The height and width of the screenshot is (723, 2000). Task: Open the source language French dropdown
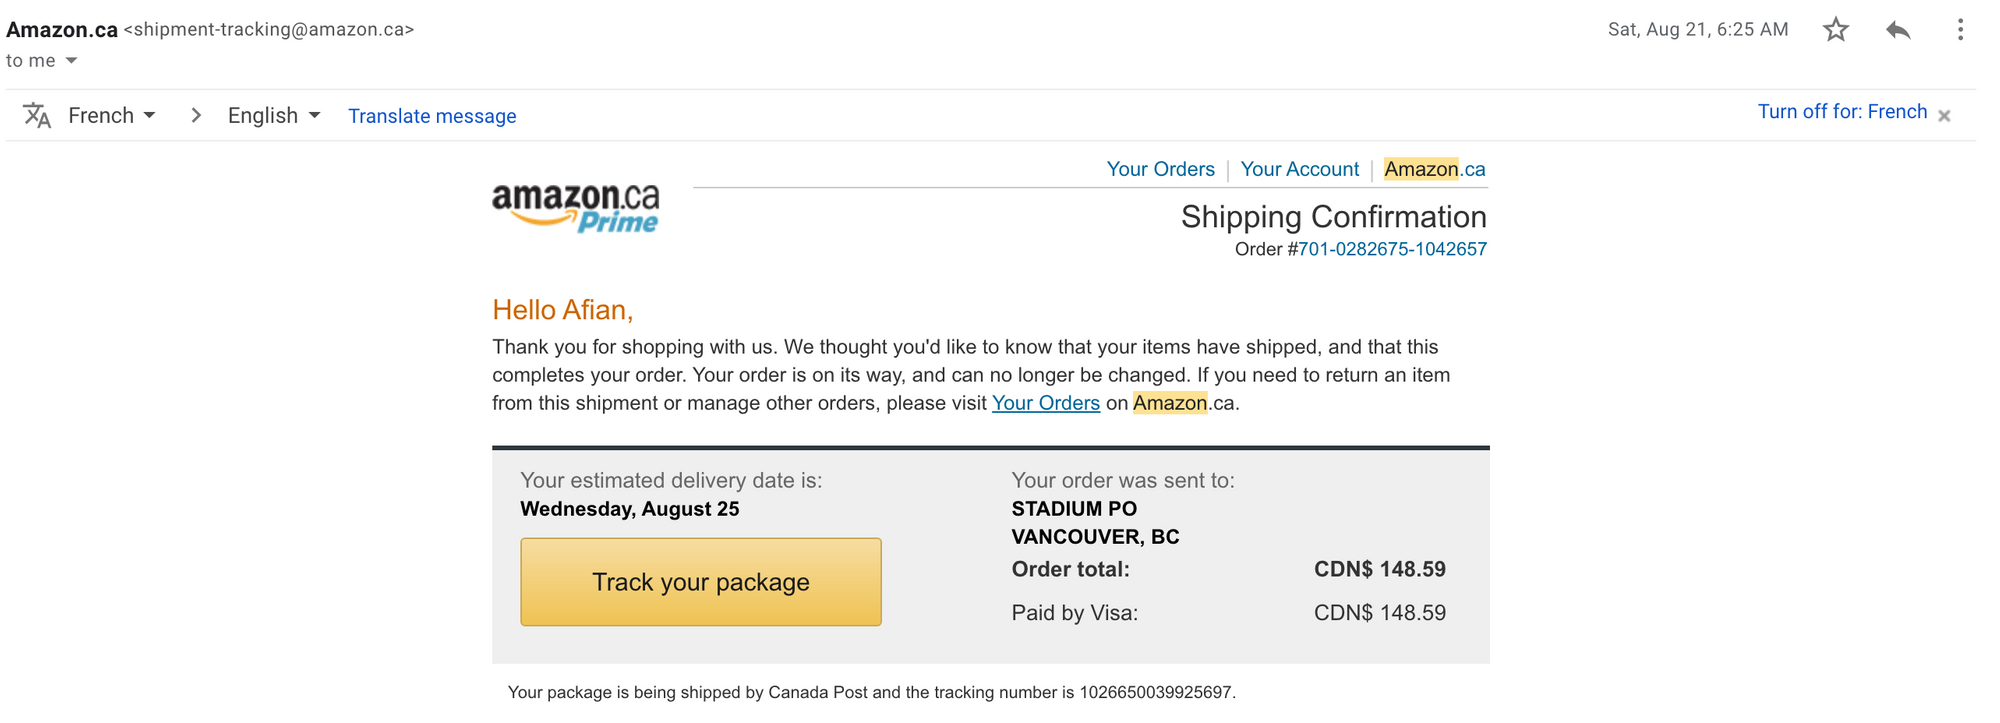click(x=110, y=115)
